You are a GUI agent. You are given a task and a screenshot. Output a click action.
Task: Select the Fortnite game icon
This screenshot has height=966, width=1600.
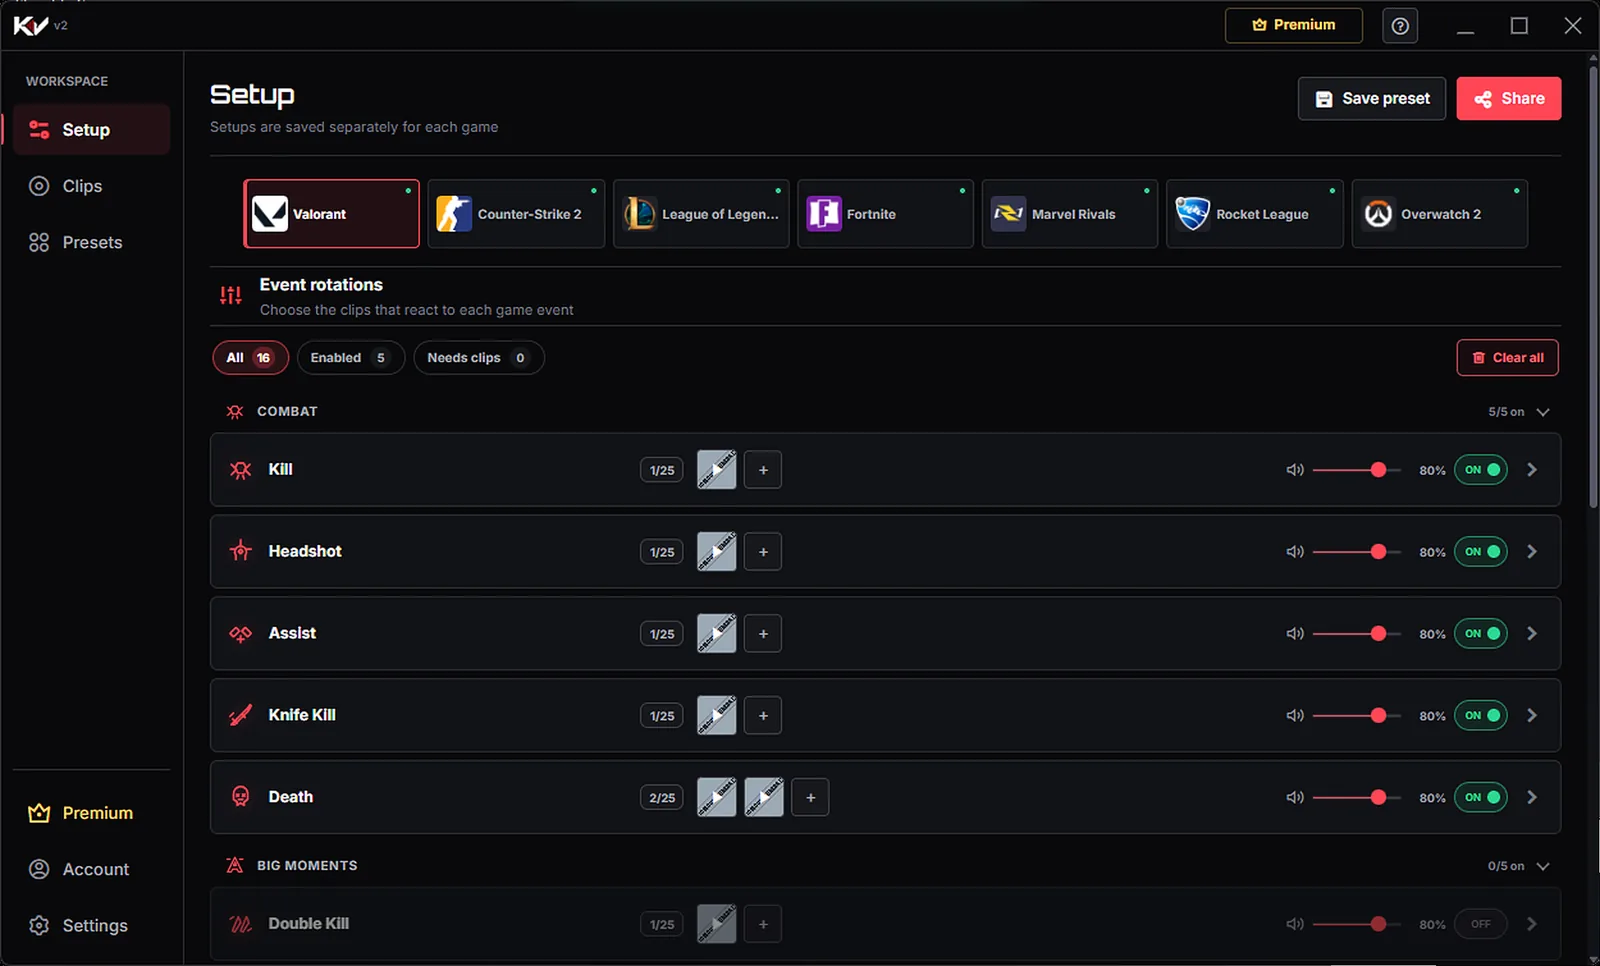[824, 214]
